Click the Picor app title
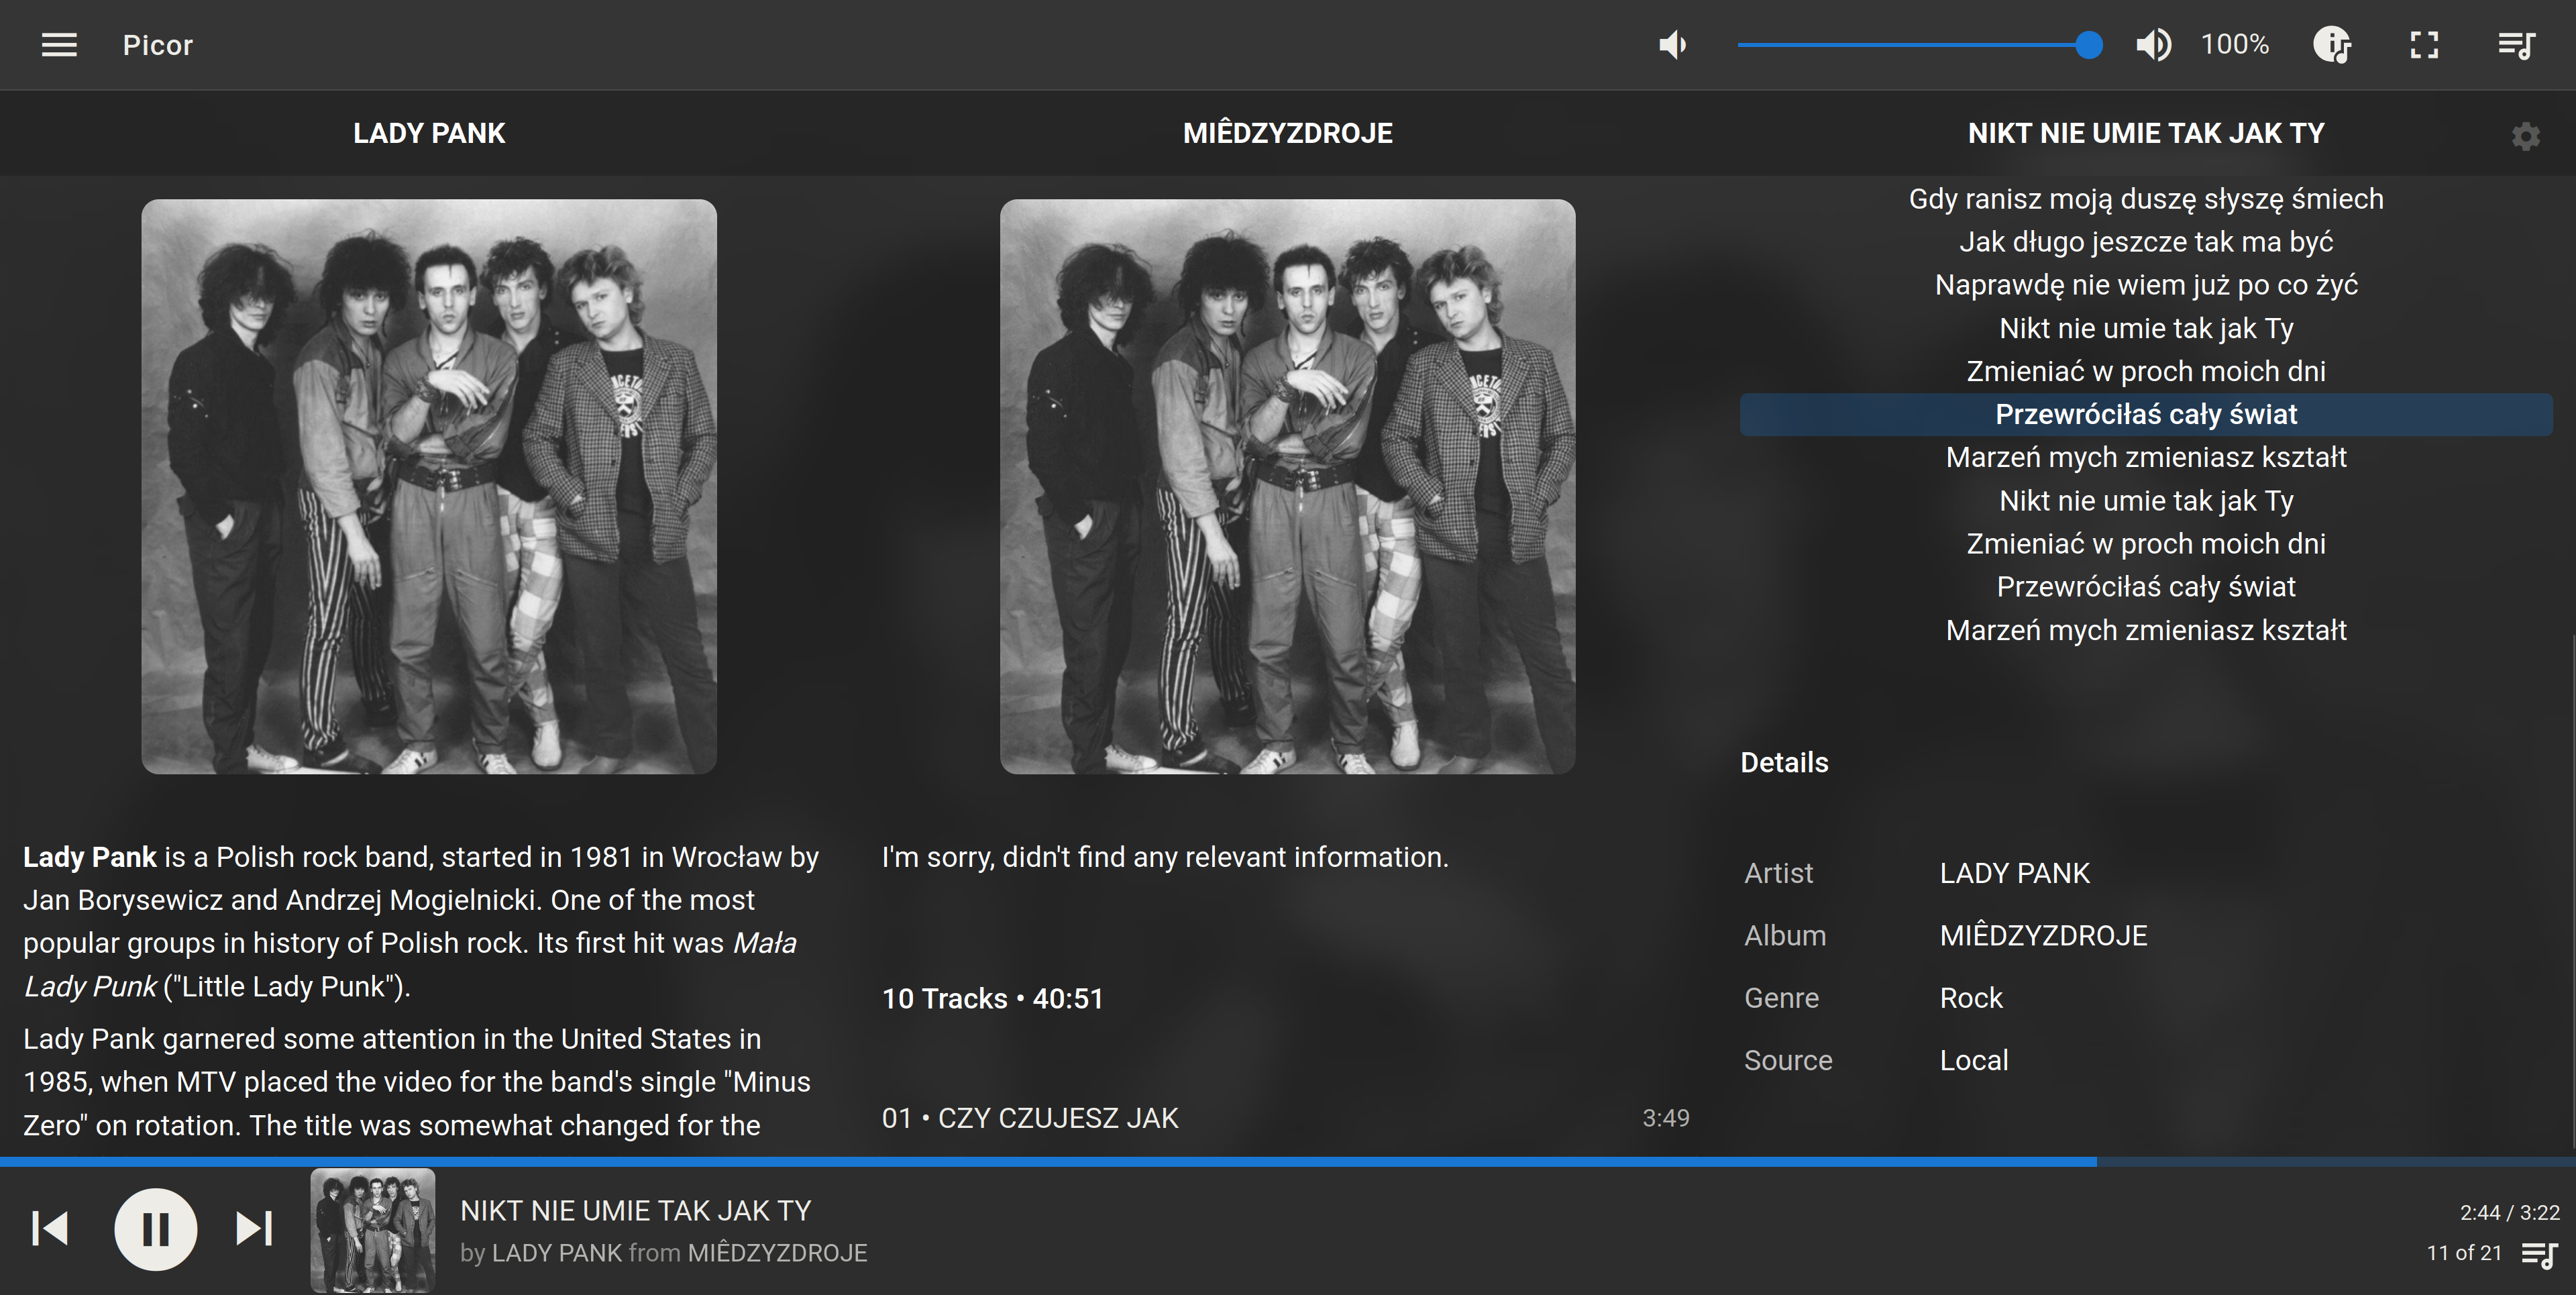The height and width of the screenshot is (1295, 2576). (158, 45)
